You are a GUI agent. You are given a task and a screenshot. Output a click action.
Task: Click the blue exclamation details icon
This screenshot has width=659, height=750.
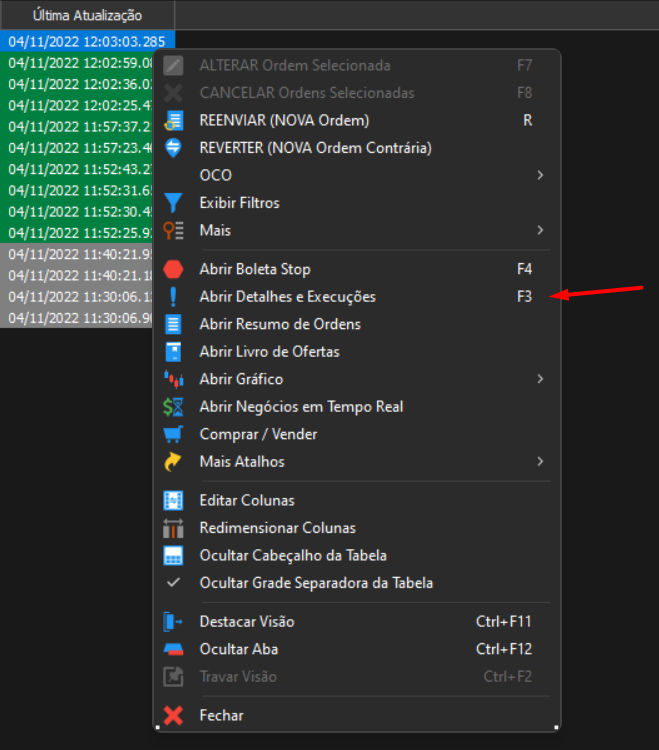click(x=173, y=297)
